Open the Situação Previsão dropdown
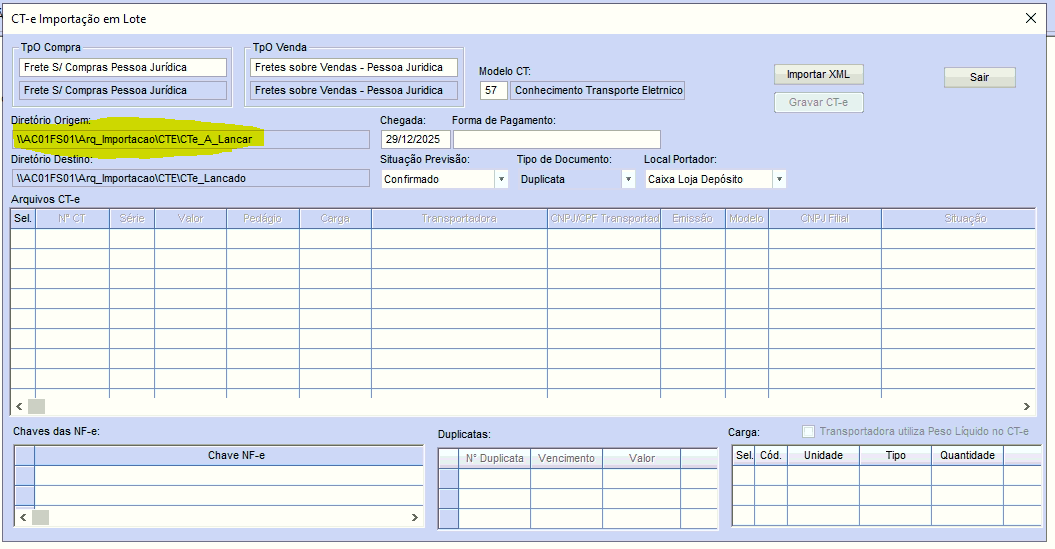The image size is (1055, 549). (501, 179)
